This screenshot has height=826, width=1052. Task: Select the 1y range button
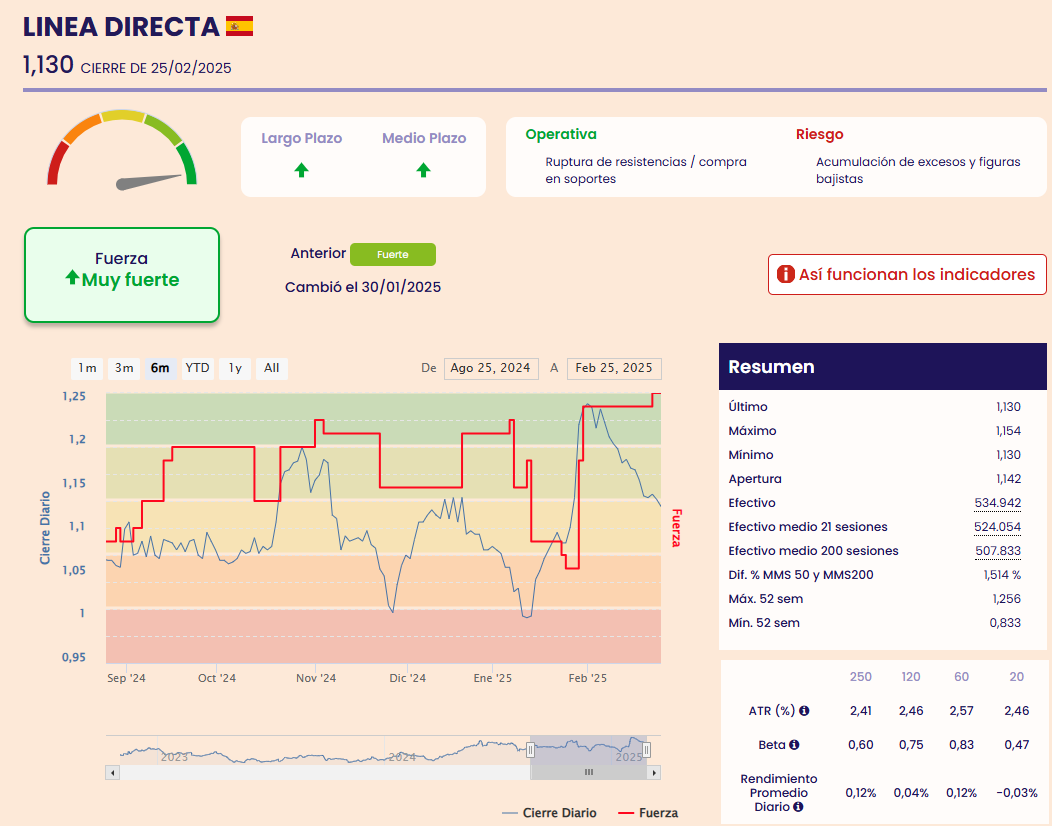pos(235,368)
